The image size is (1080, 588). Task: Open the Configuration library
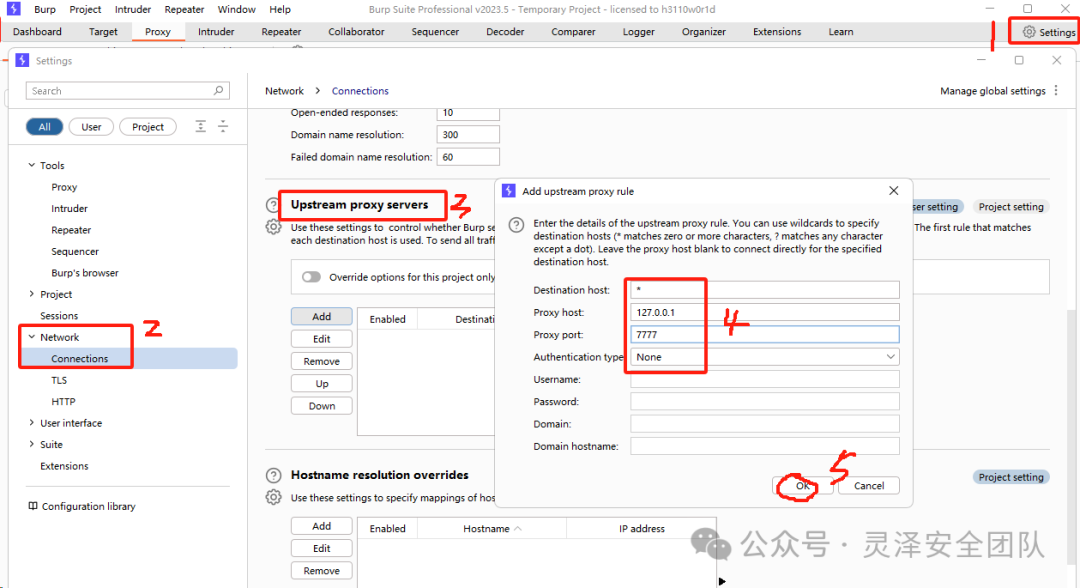pos(81,506)
